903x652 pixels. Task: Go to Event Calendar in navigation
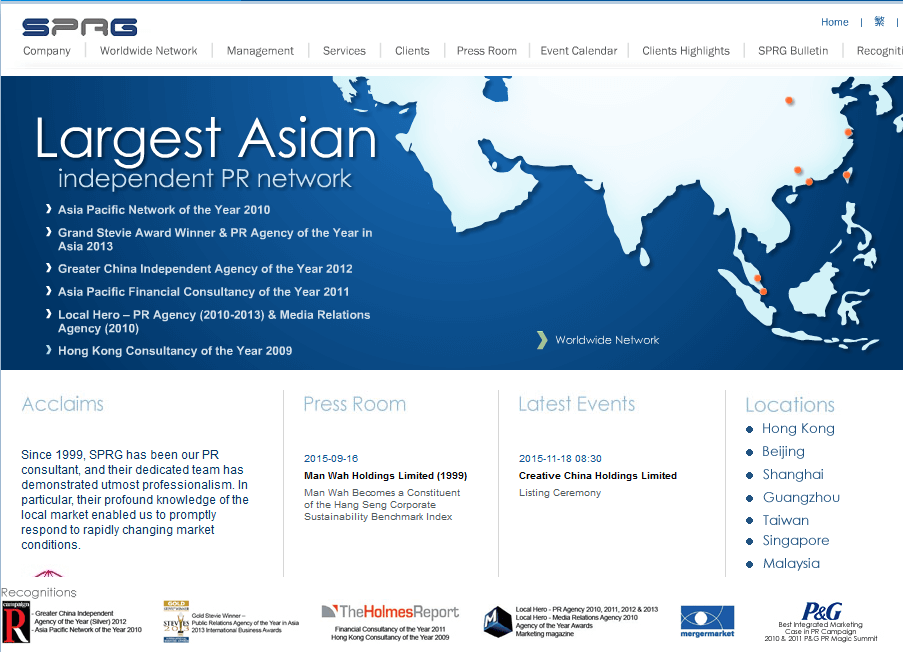point(579,51)
